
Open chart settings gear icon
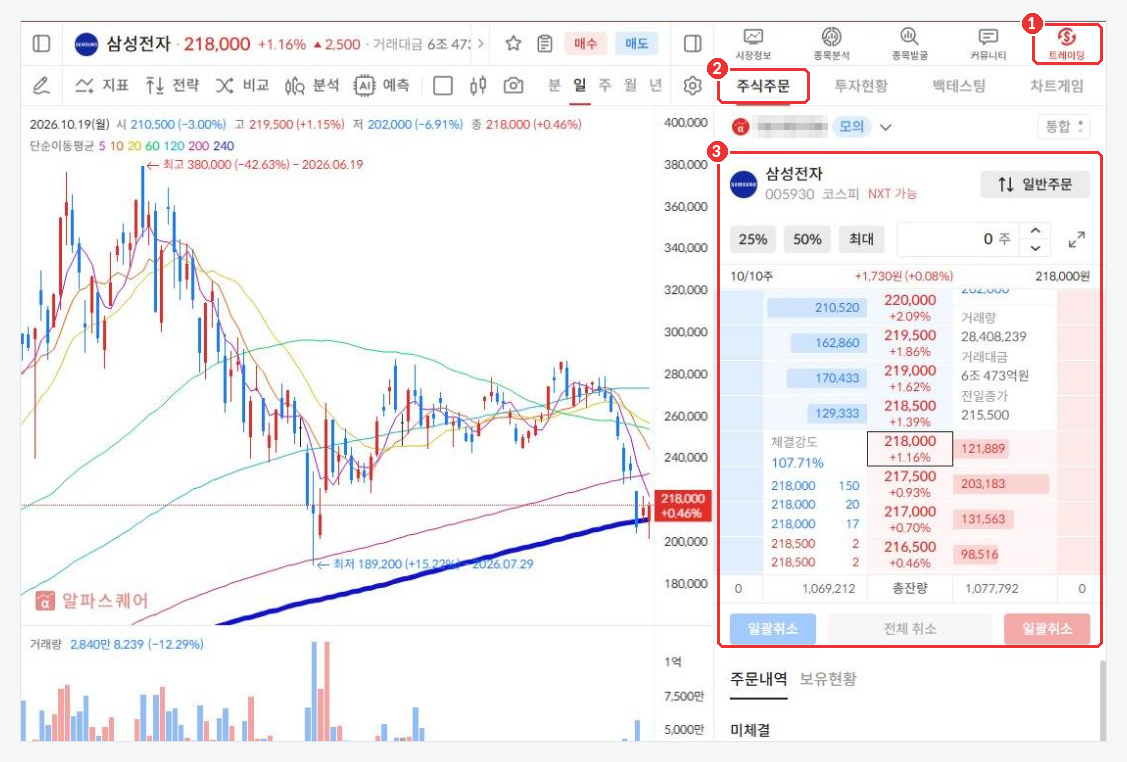692,86
